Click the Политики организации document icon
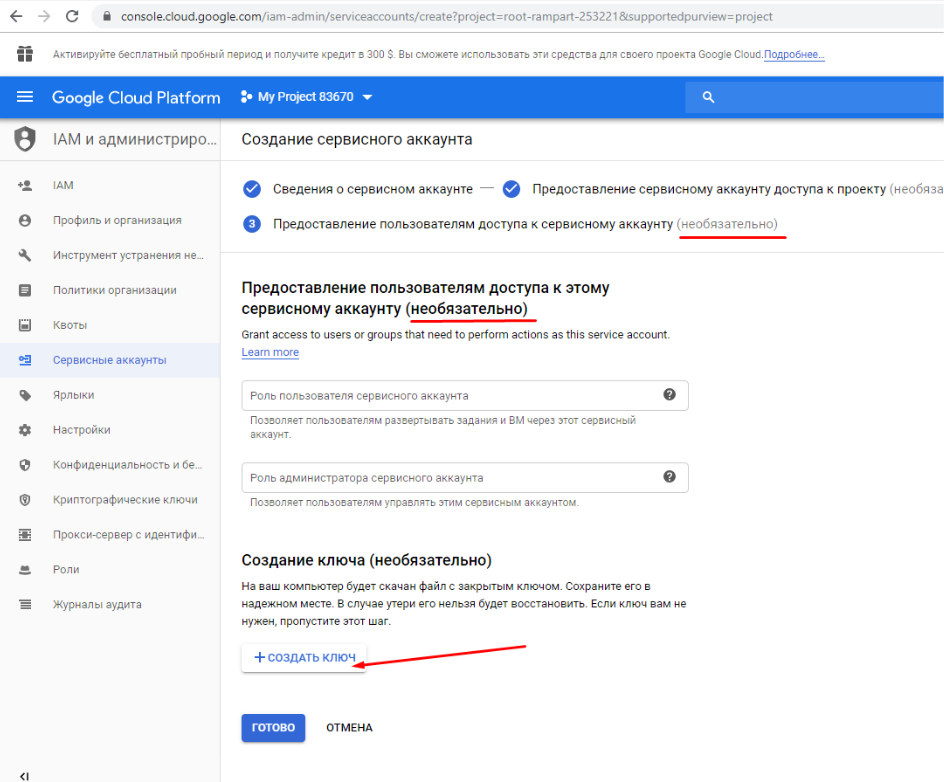 tap(25, 290)
